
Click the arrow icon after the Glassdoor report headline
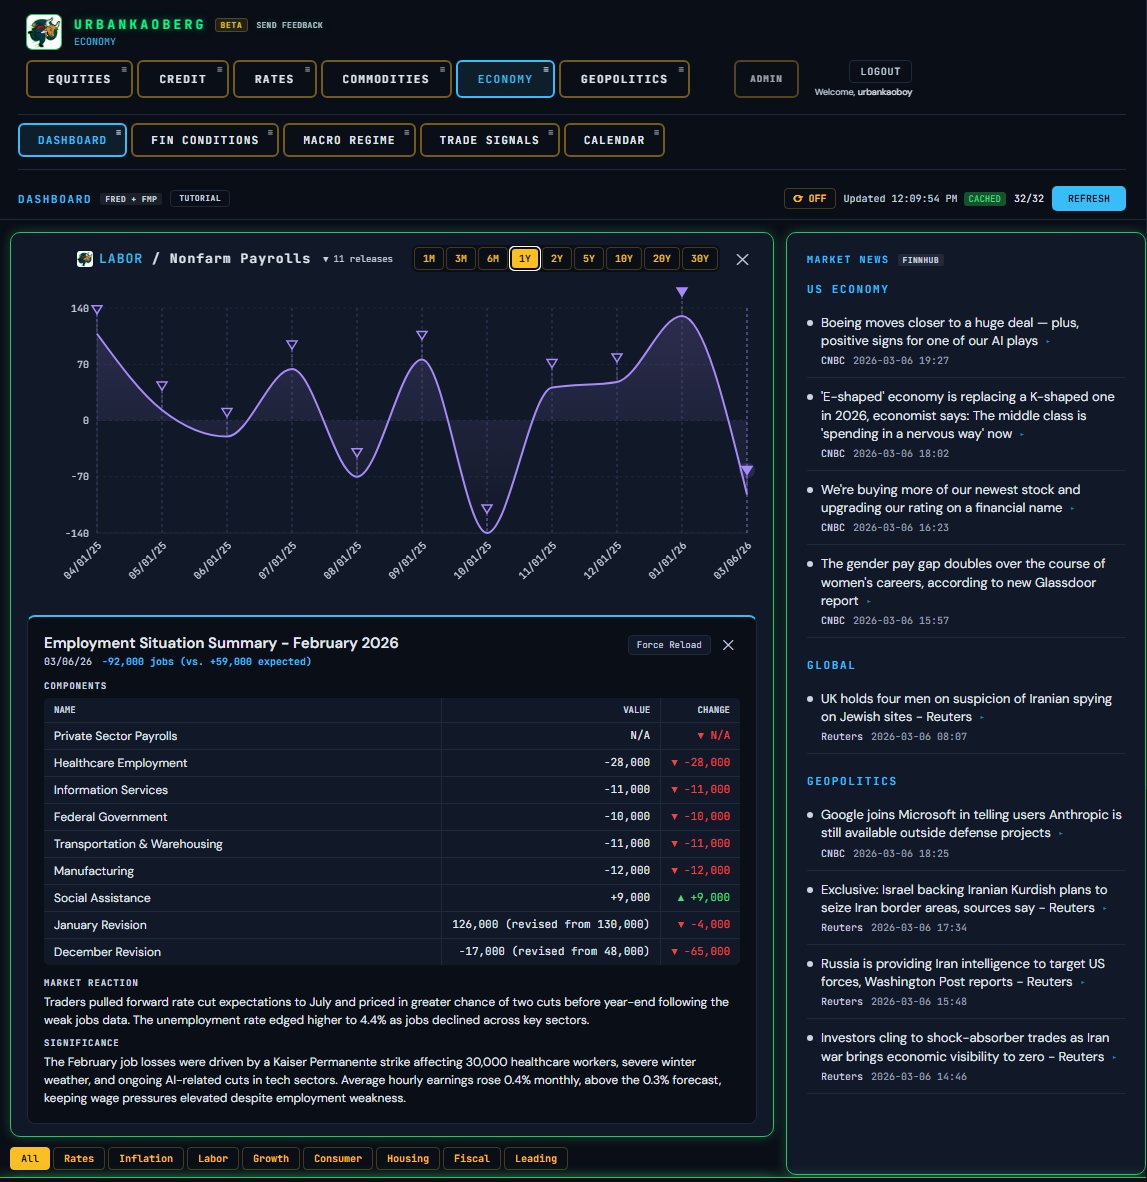(868, 602)
